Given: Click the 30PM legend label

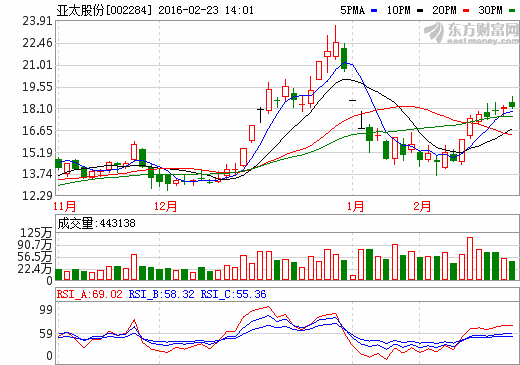Looking at the screenshot, I should (490, 10).
